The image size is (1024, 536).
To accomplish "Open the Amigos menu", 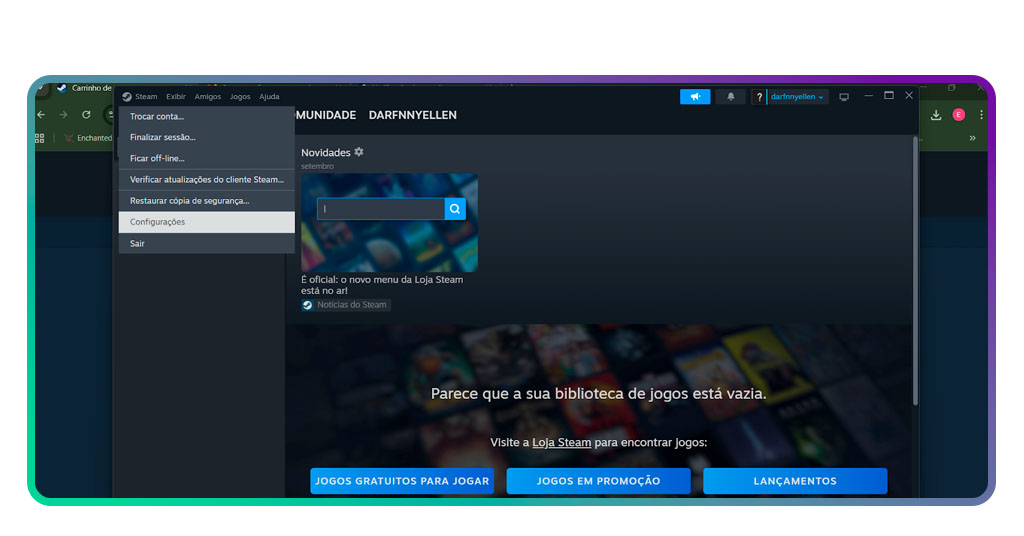I will pos(208,97).
